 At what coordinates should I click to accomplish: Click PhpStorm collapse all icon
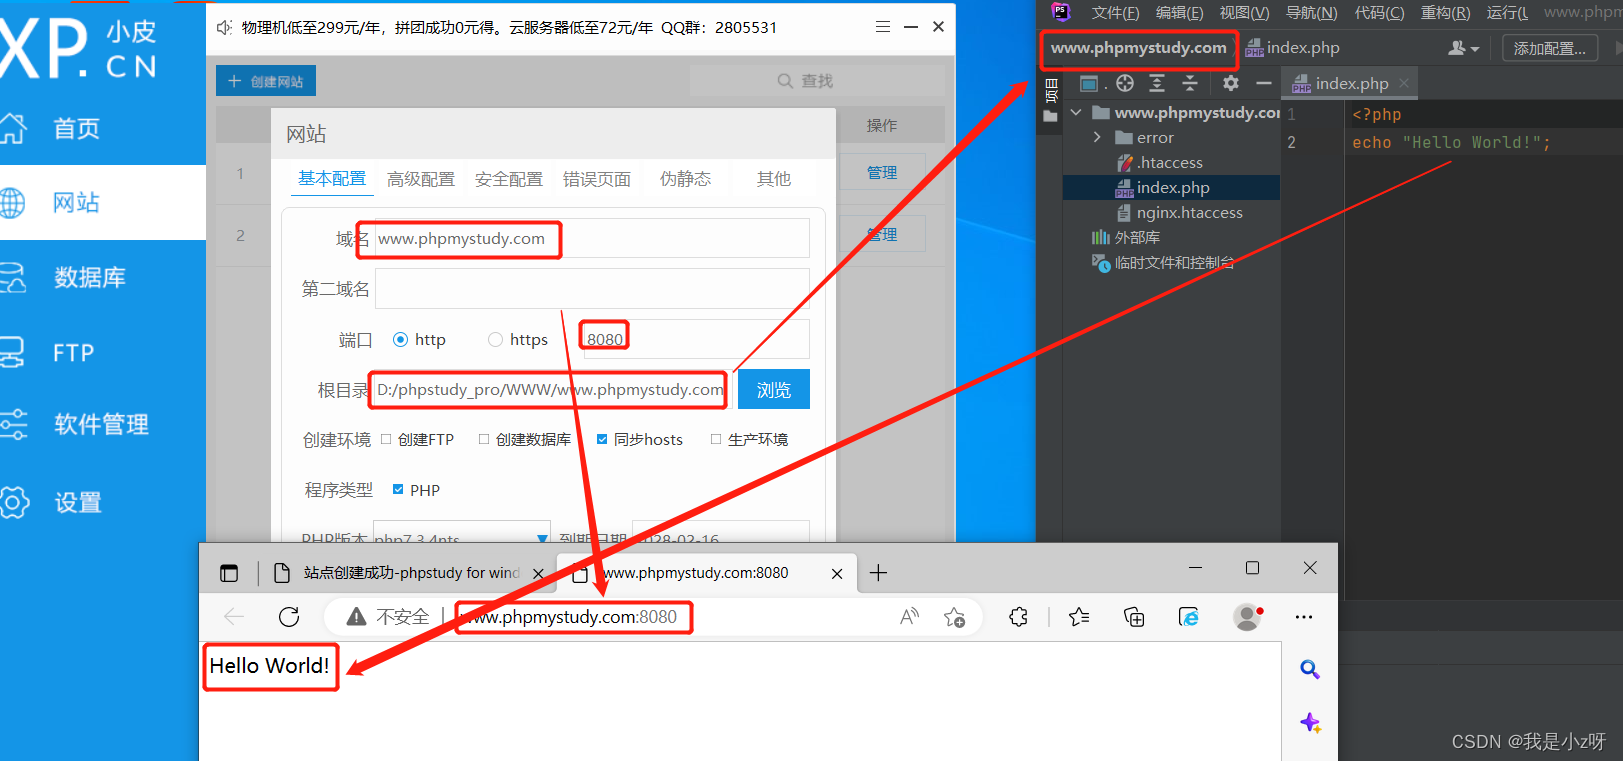click(x=1190, y=83)
